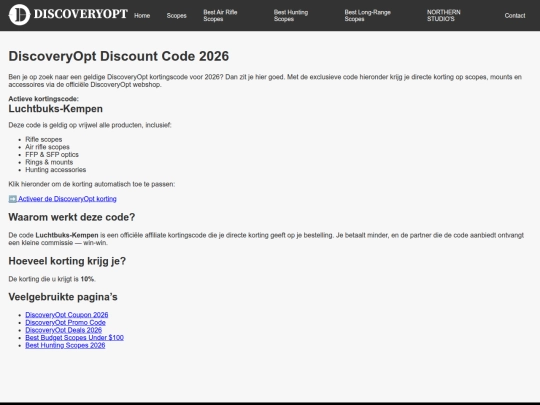Image resolution: width=540 pixels, height=405 pixels.
Task: Visit NORTHERN STUDIO'S nav link
Action: 444,15
